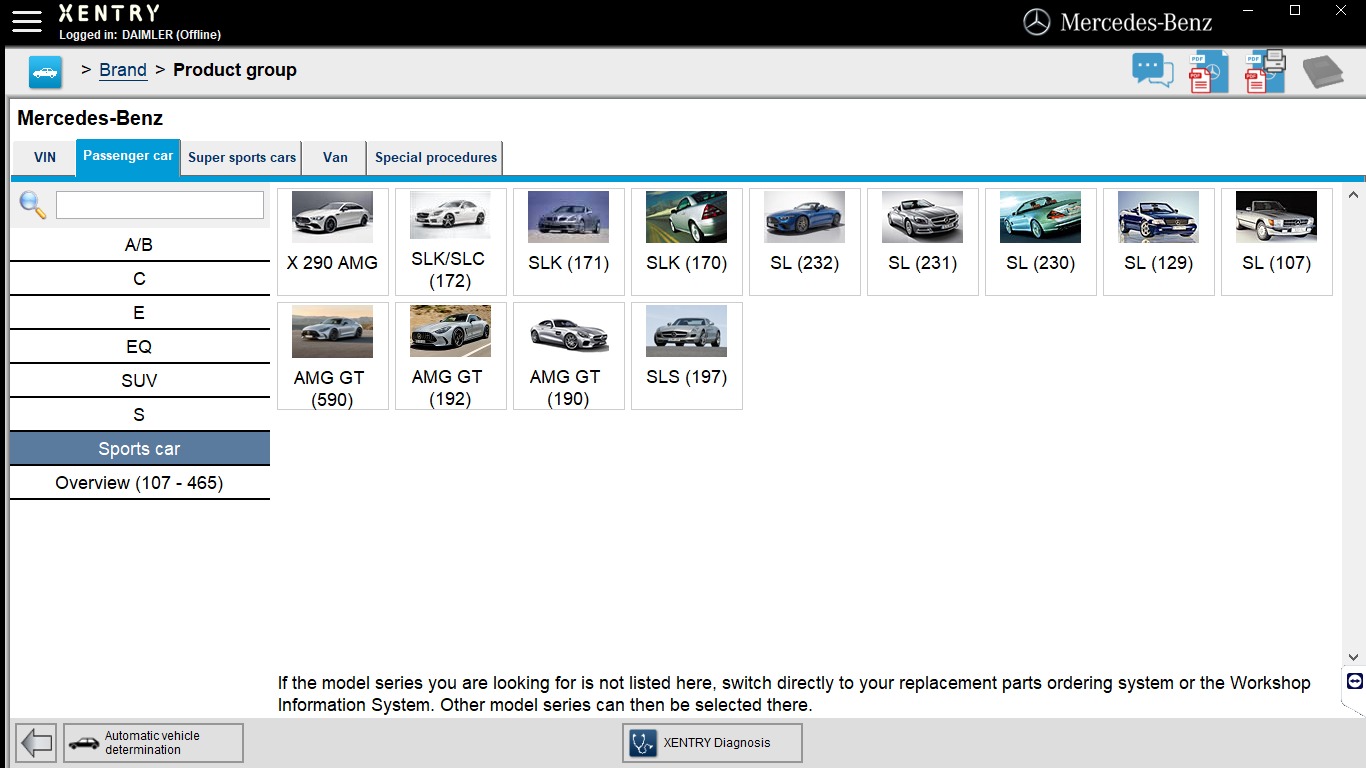Select the AMG GT (192) thumbnail
Screen dimensions: 1366x768
tap(450, 356)
